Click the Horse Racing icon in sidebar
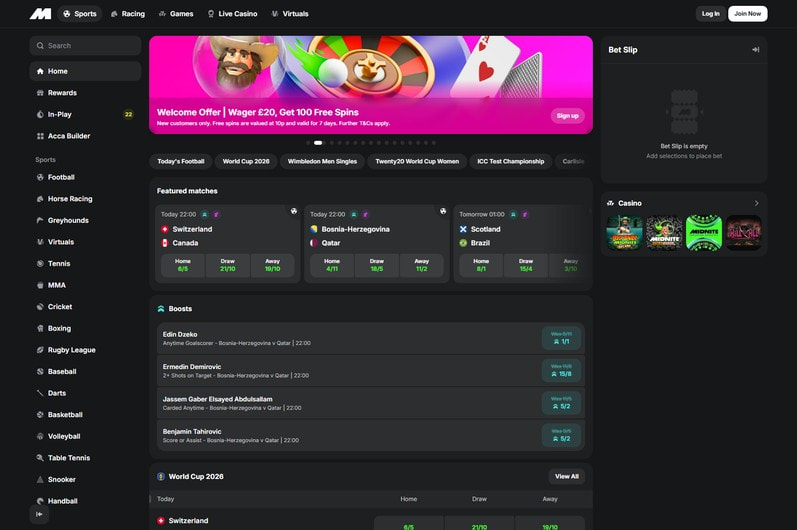Viewport: 797px width, 530px height. coord(40,199)
